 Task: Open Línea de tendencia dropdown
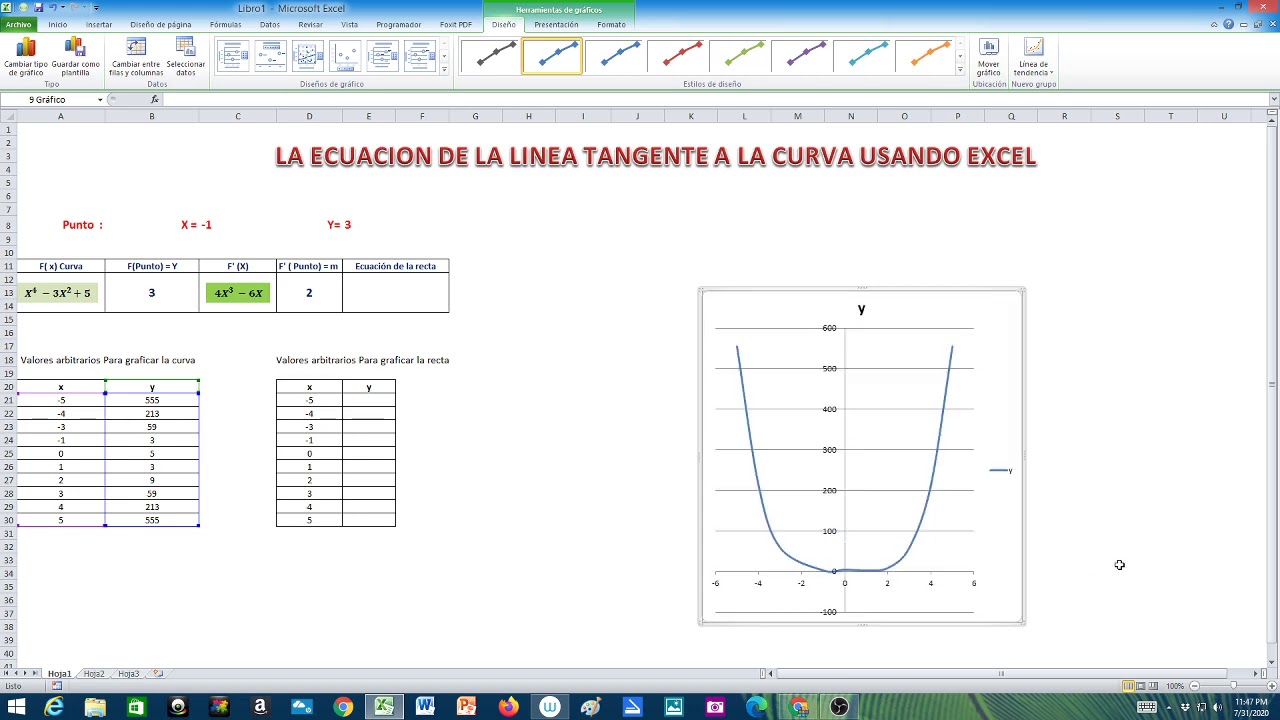click(1033, 57)
